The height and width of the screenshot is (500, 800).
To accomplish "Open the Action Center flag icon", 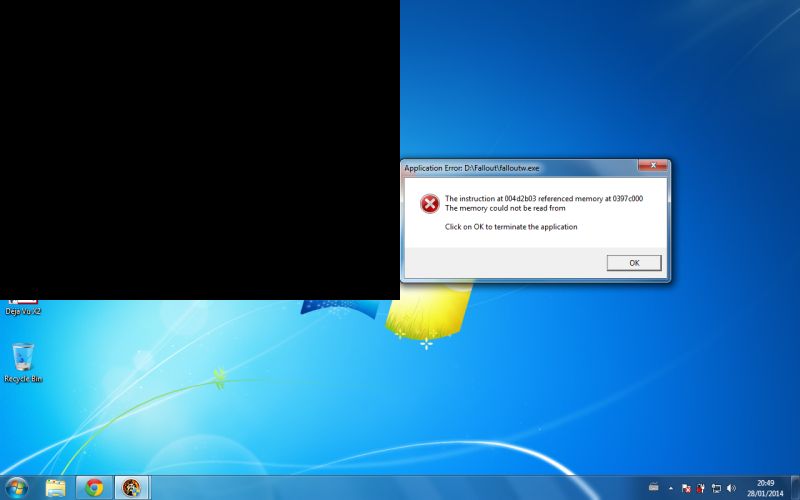I will point(686,488).
